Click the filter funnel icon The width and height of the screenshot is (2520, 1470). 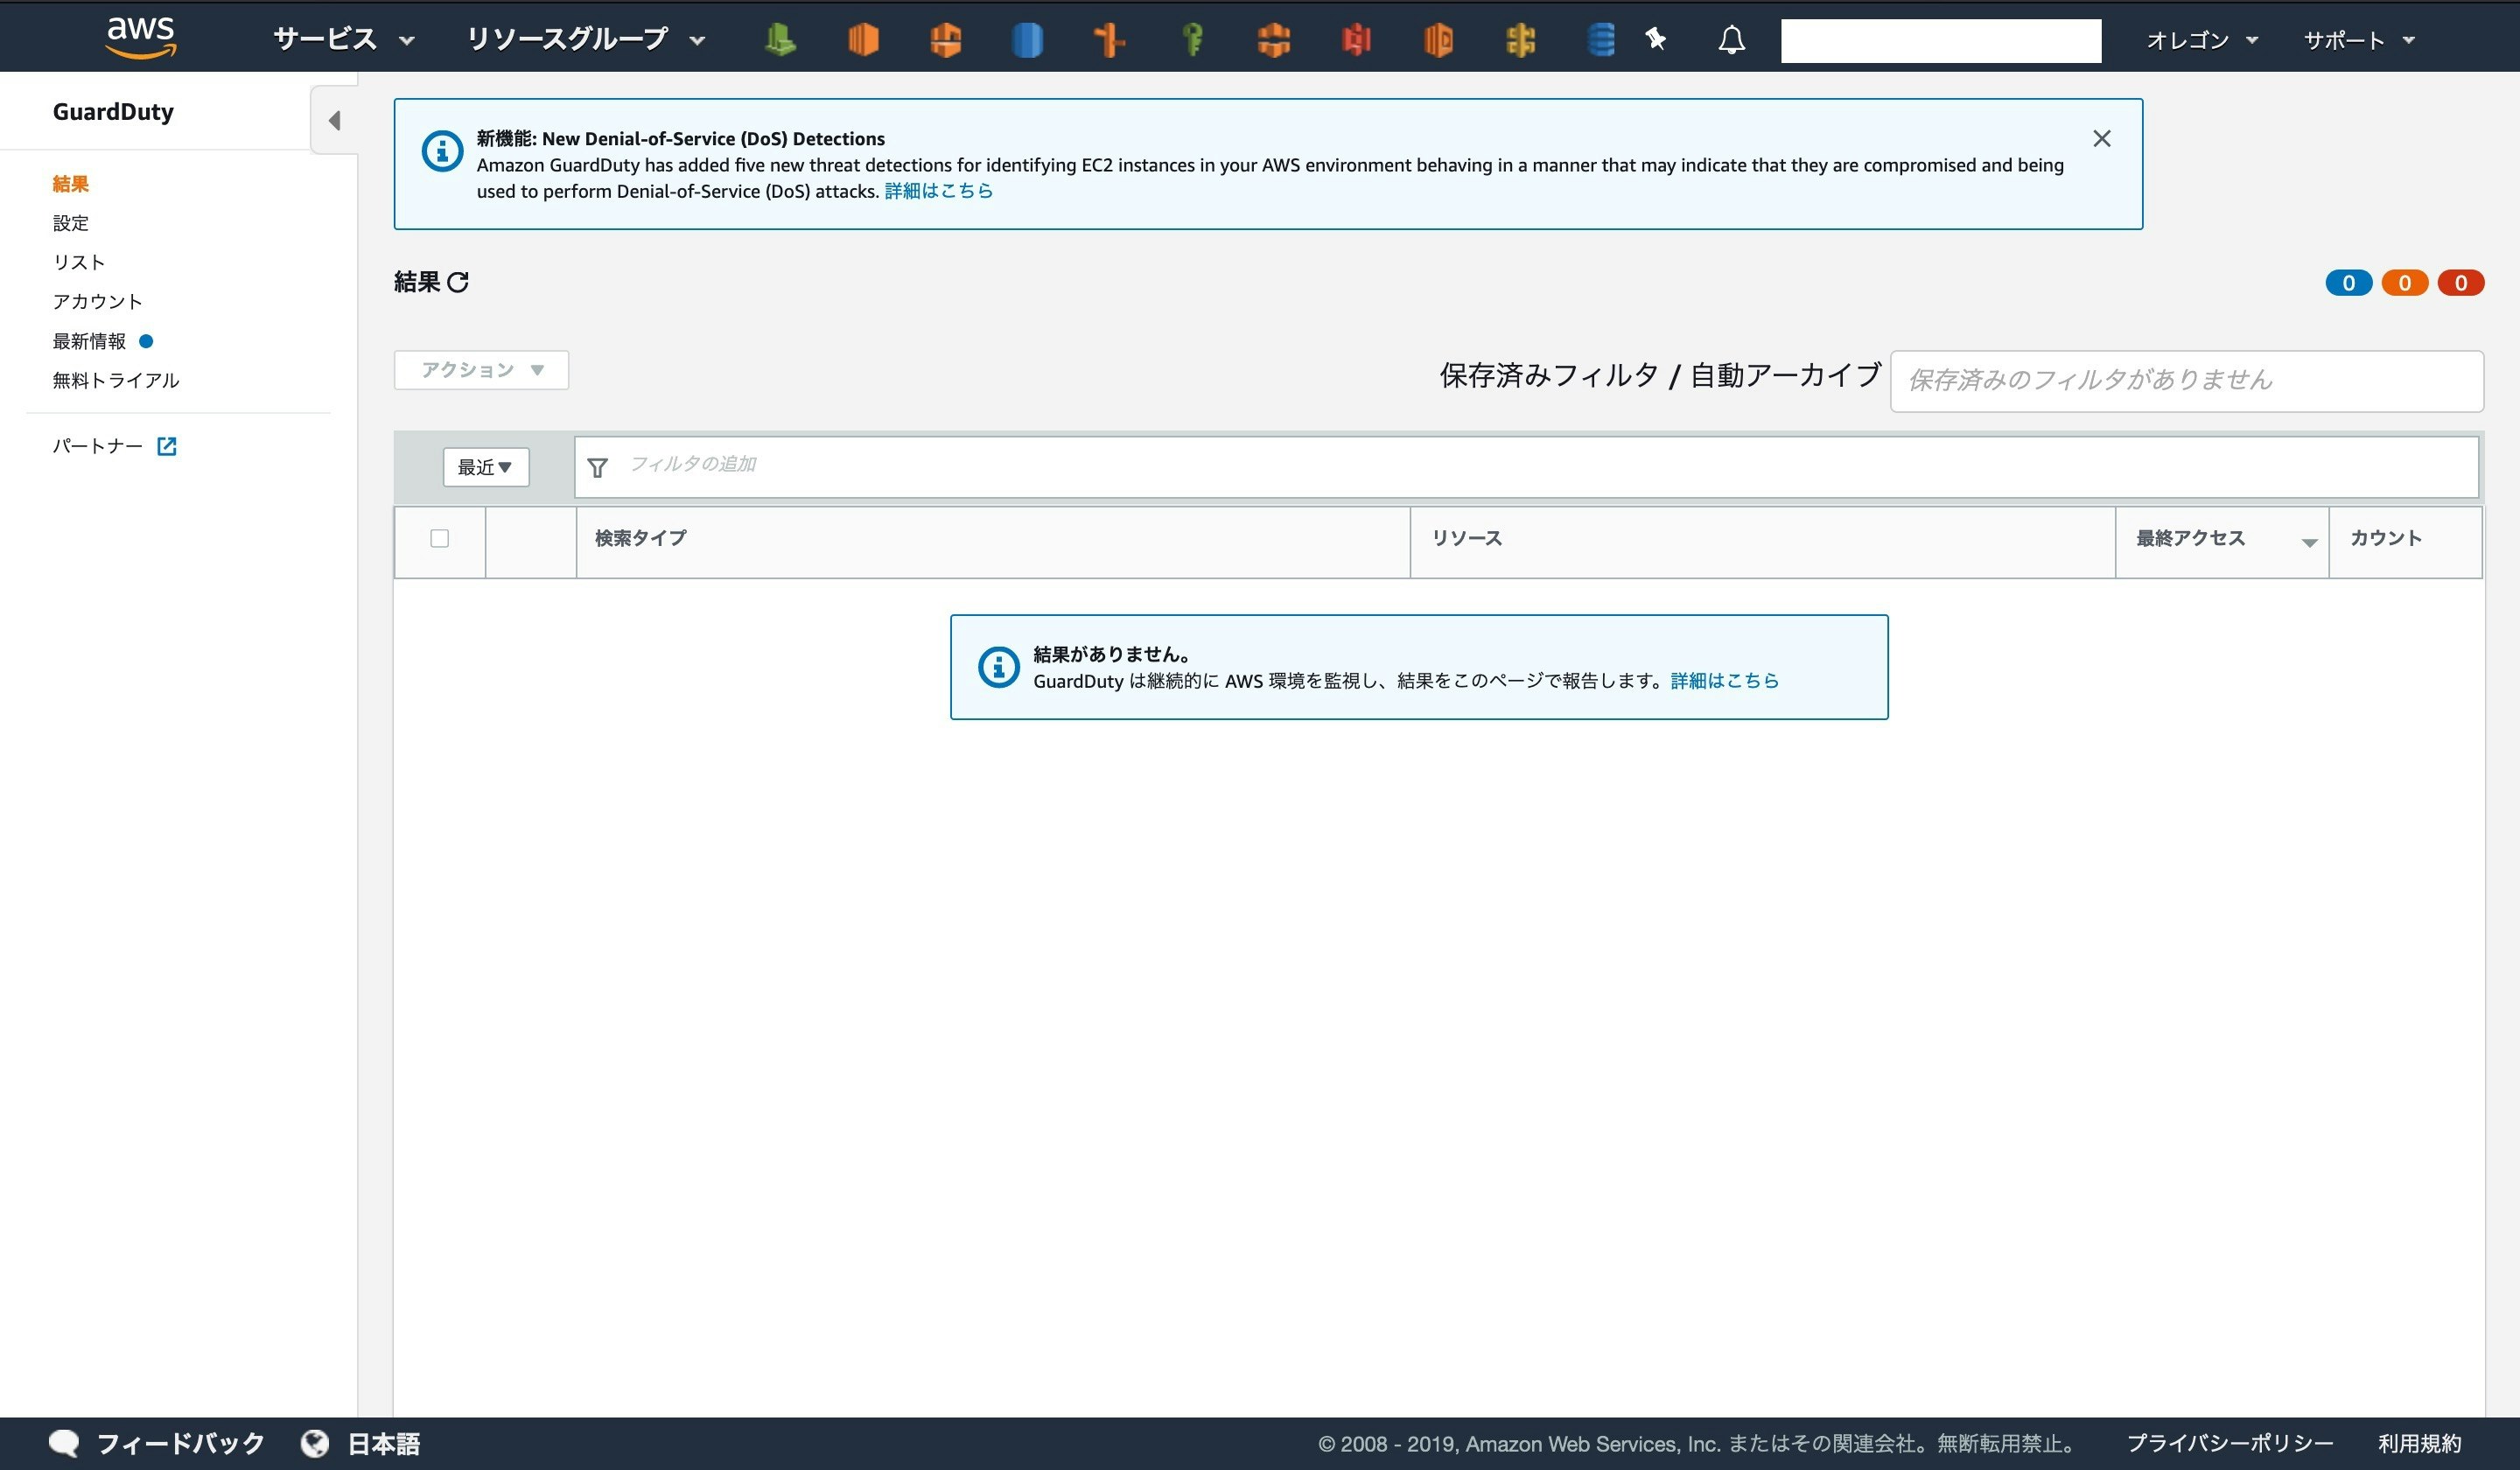pos(597,468)
